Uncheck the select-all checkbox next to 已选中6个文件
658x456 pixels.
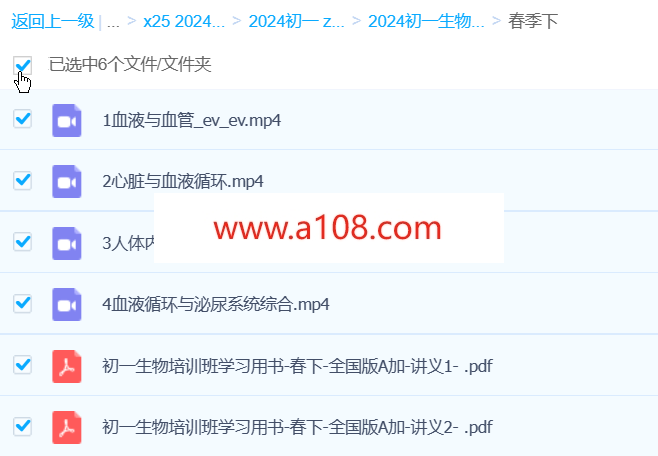click(x=22, y=65)
